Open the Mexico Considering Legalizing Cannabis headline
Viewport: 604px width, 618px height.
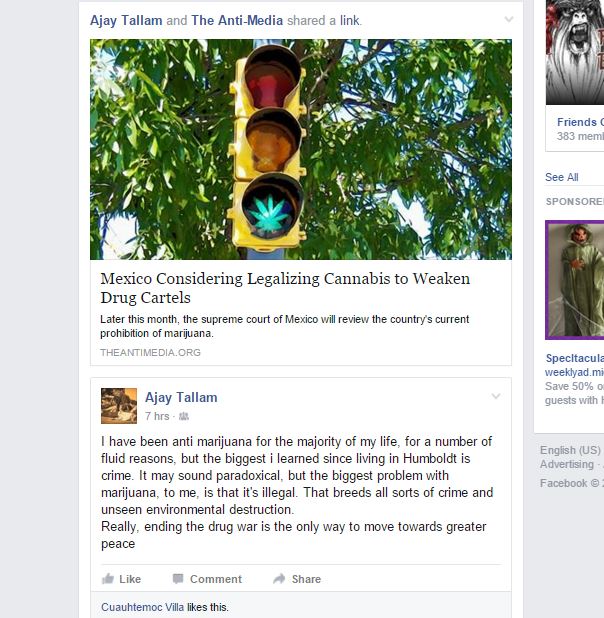[285, 288]
